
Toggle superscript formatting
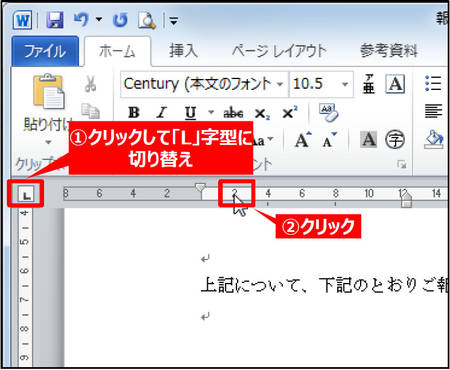tap(290, 113)
